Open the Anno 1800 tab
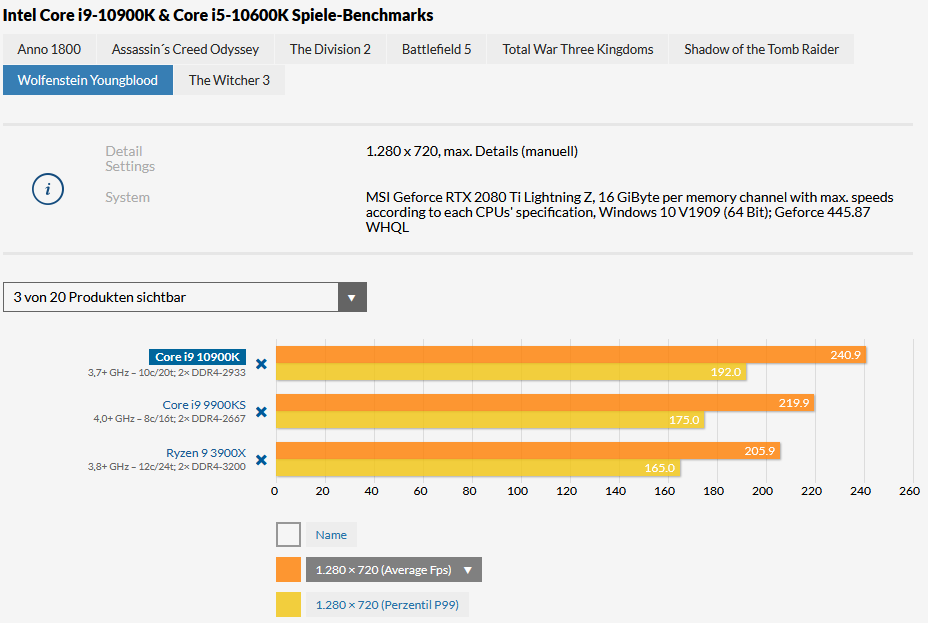The width and height of the screenshot is (932, 623). pos(49,49)
